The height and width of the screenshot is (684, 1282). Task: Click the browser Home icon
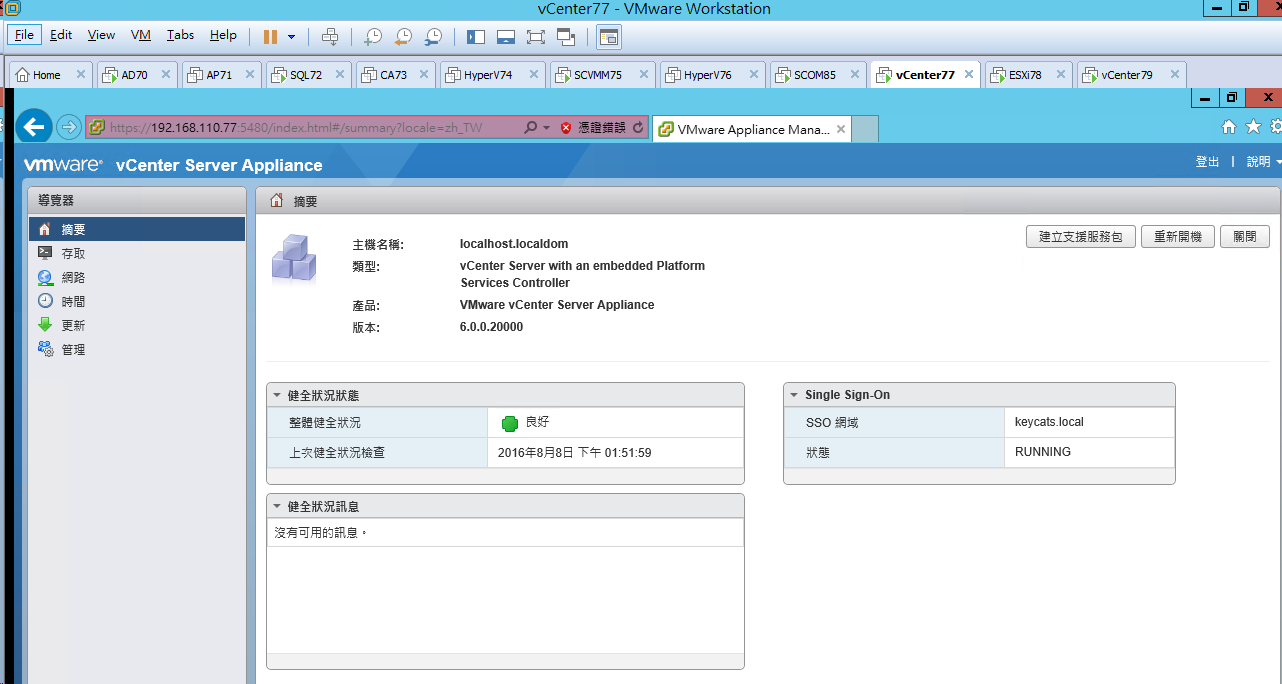point(1229,127)
